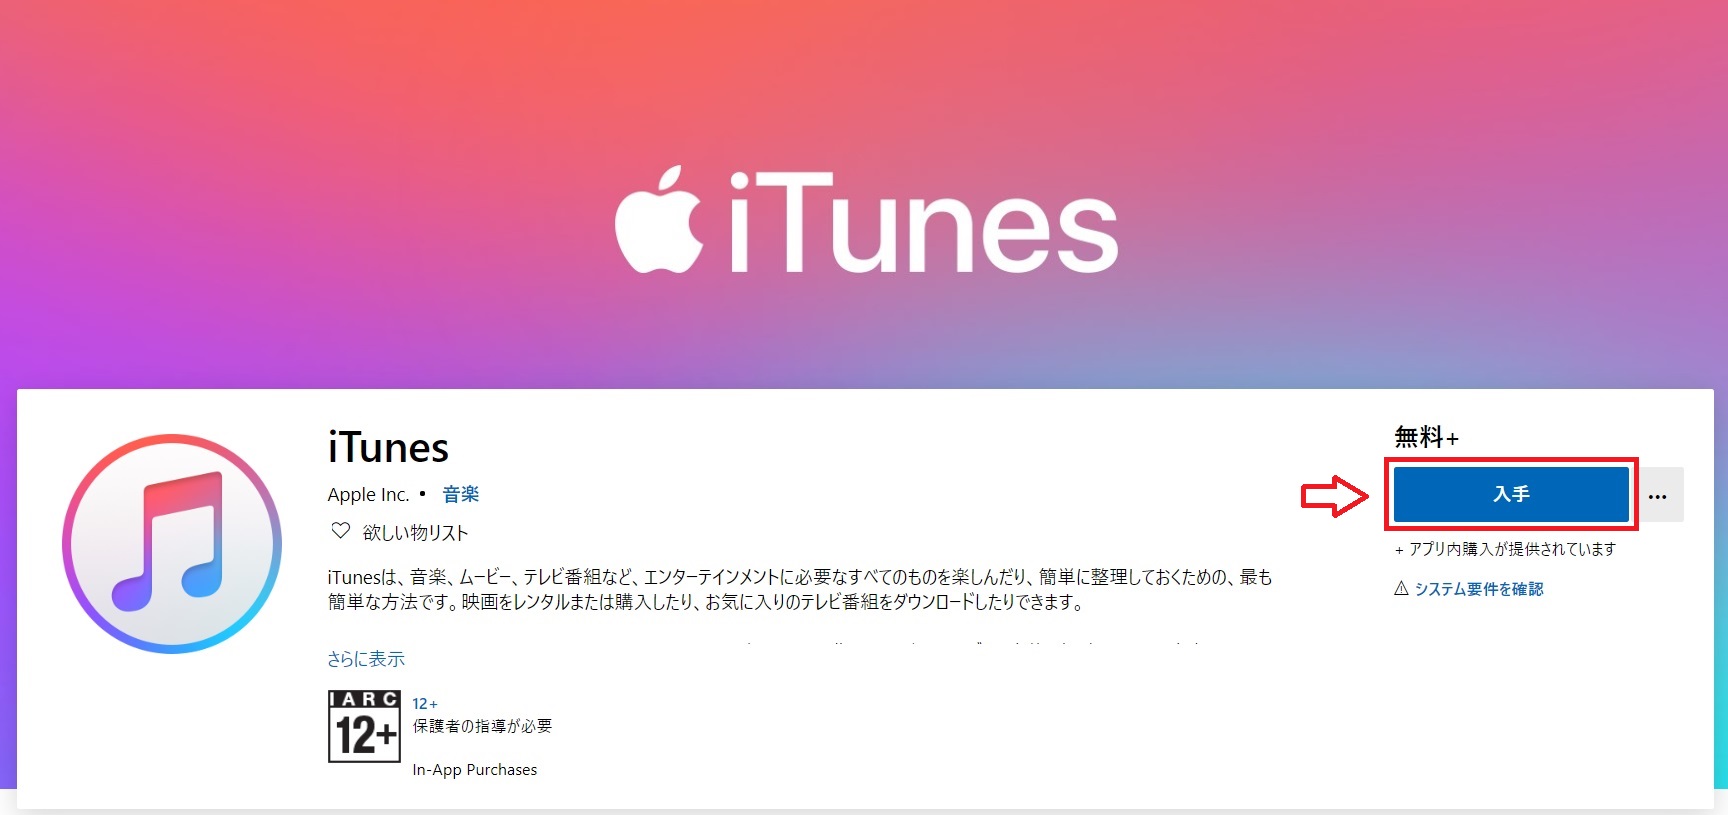Open the 12+ age rating link

(x=425, y=704)
